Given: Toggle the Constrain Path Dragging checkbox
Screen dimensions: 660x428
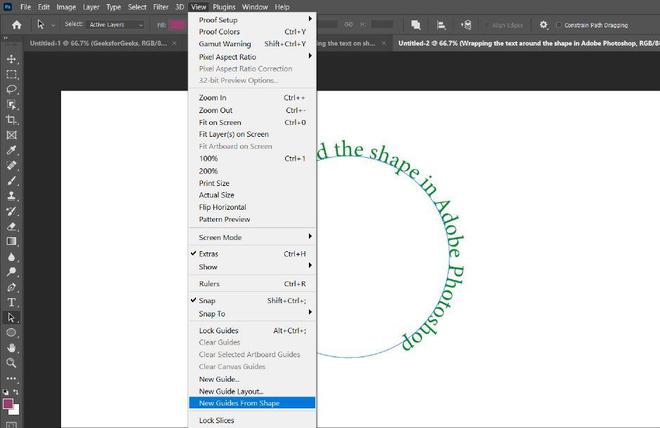Looking at the screenshot, I should coord(559,25).
